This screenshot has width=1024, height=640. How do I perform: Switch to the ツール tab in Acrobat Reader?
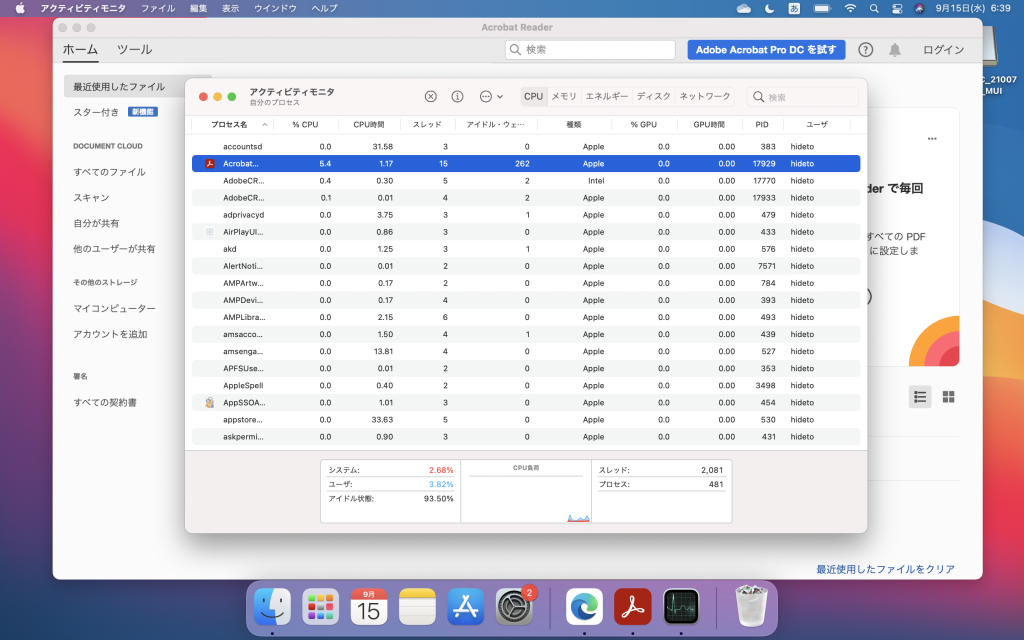click(x=135, y=49)
